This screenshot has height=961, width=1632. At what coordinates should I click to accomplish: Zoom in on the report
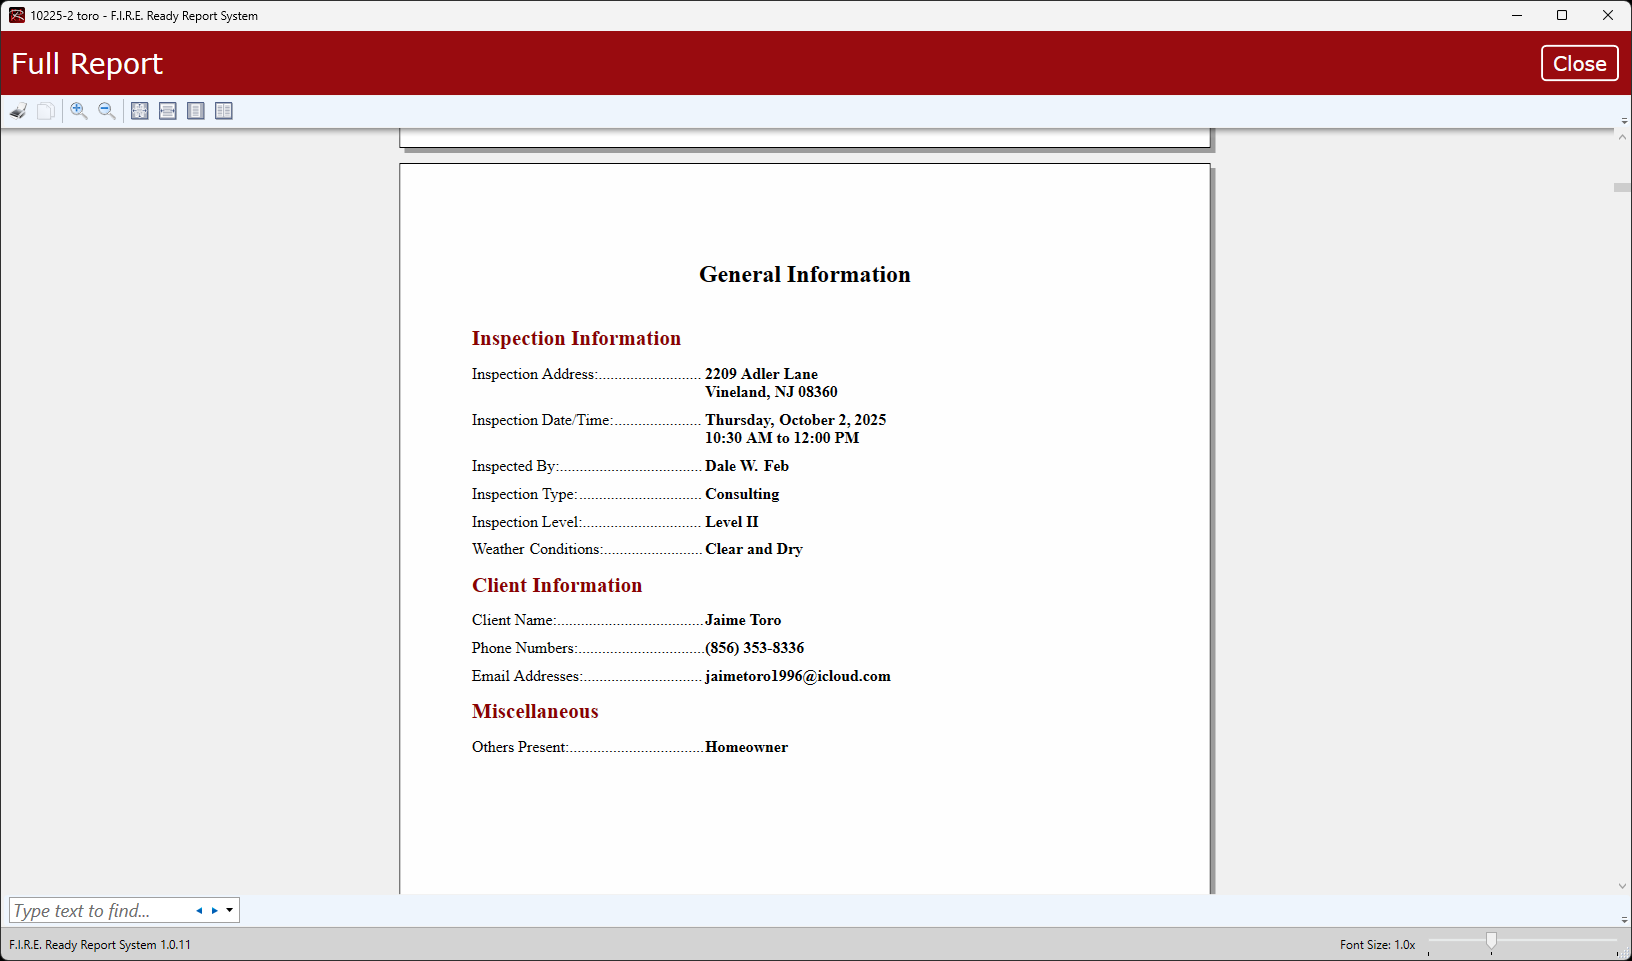click(x=79, y=110)
